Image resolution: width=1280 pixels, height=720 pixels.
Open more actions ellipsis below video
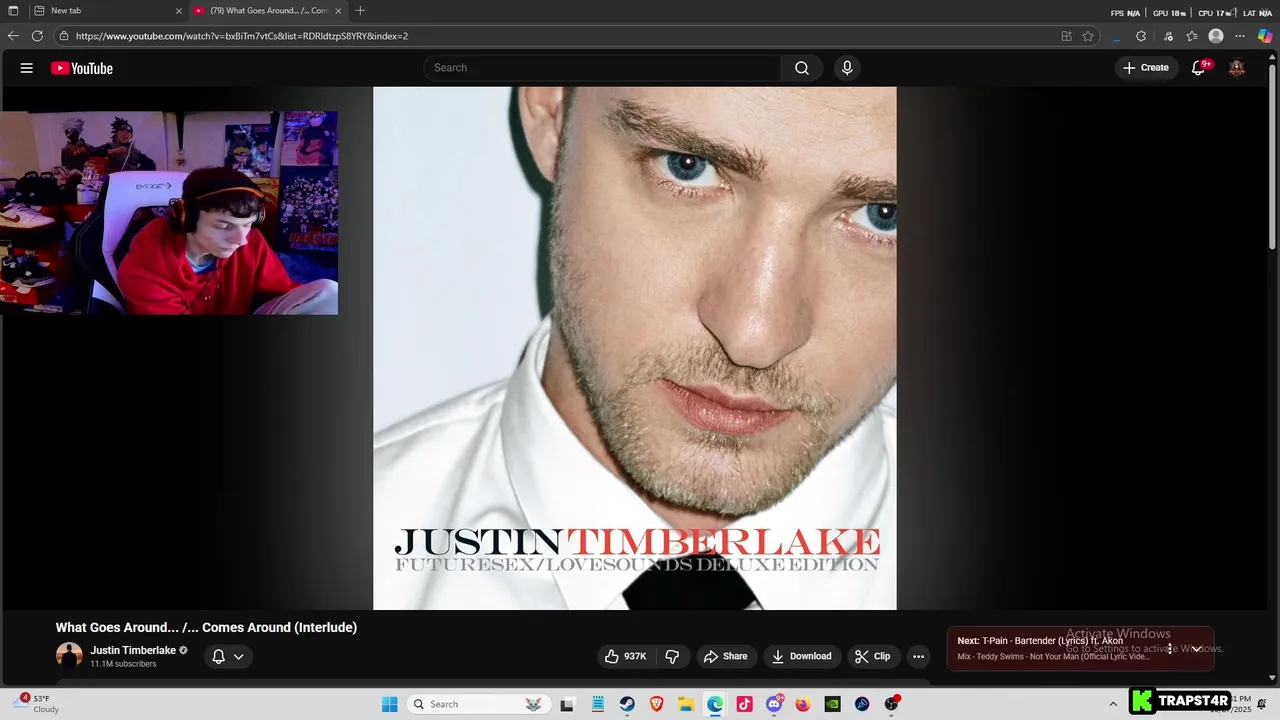pyautogui.click(x=918, y=656)
